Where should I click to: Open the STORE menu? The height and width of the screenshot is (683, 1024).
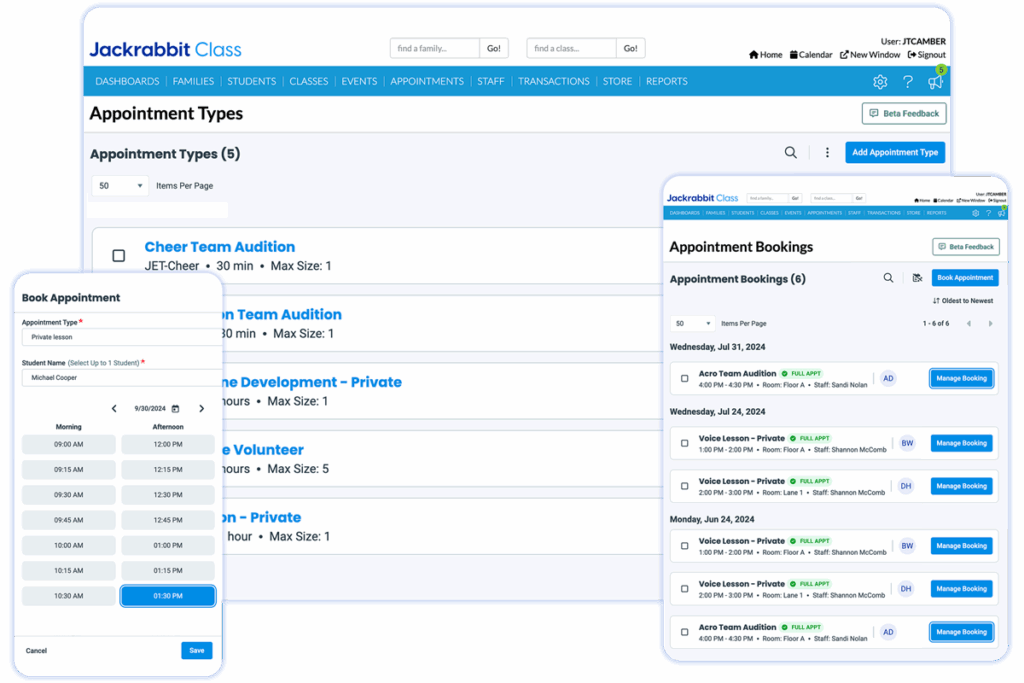(x=617, y=82)
